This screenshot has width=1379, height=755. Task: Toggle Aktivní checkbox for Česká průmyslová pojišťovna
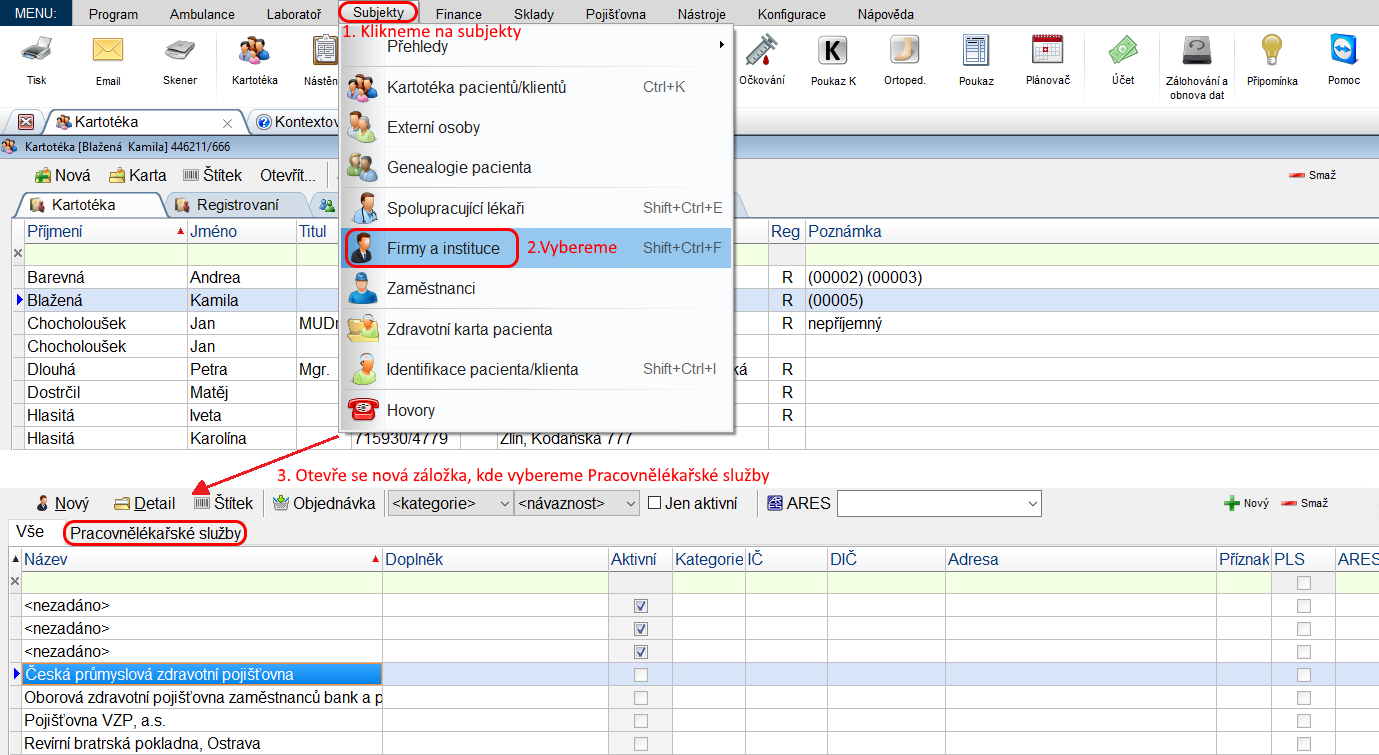pyautogui.click(x=641, y=675)
